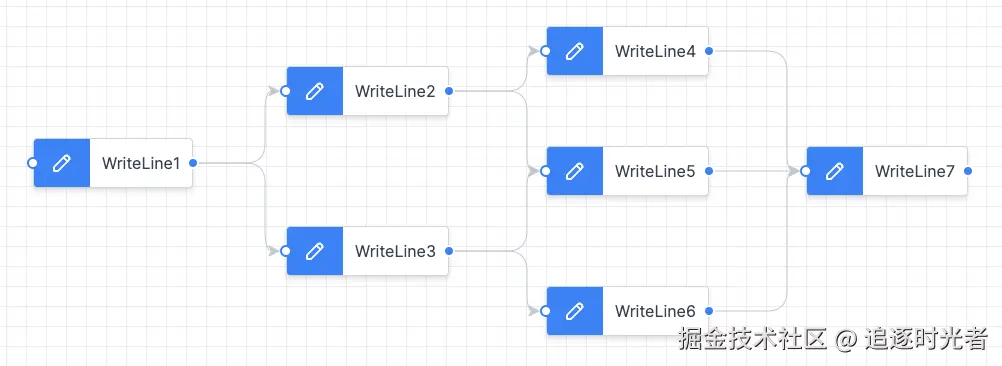Select the WriteLine5 activity label

tap(655, 171)
